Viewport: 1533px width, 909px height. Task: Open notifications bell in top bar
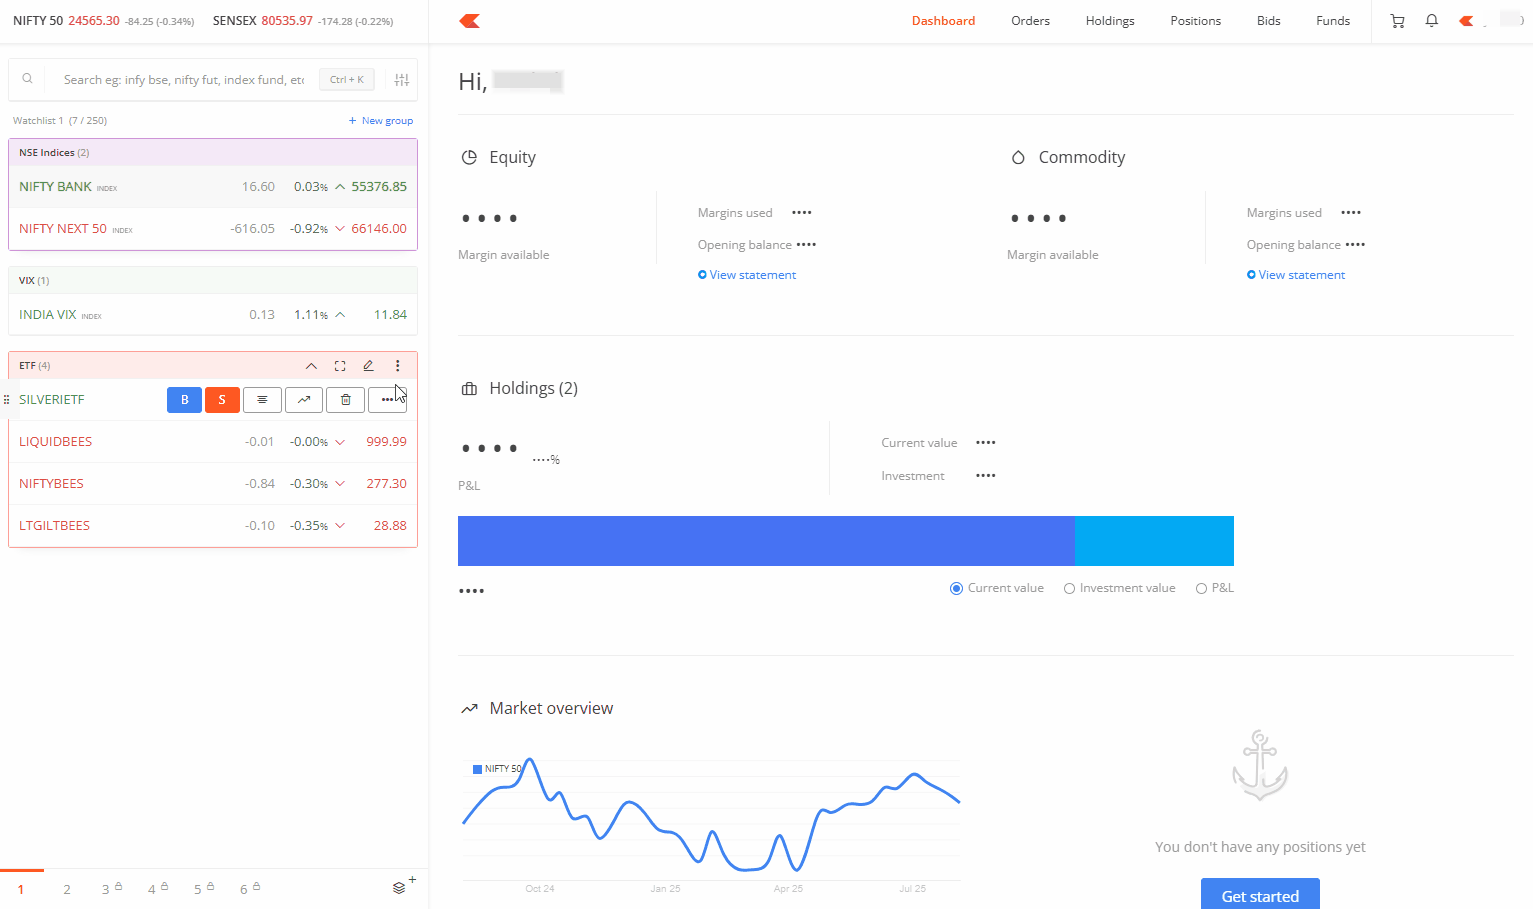pos(1432,21)
